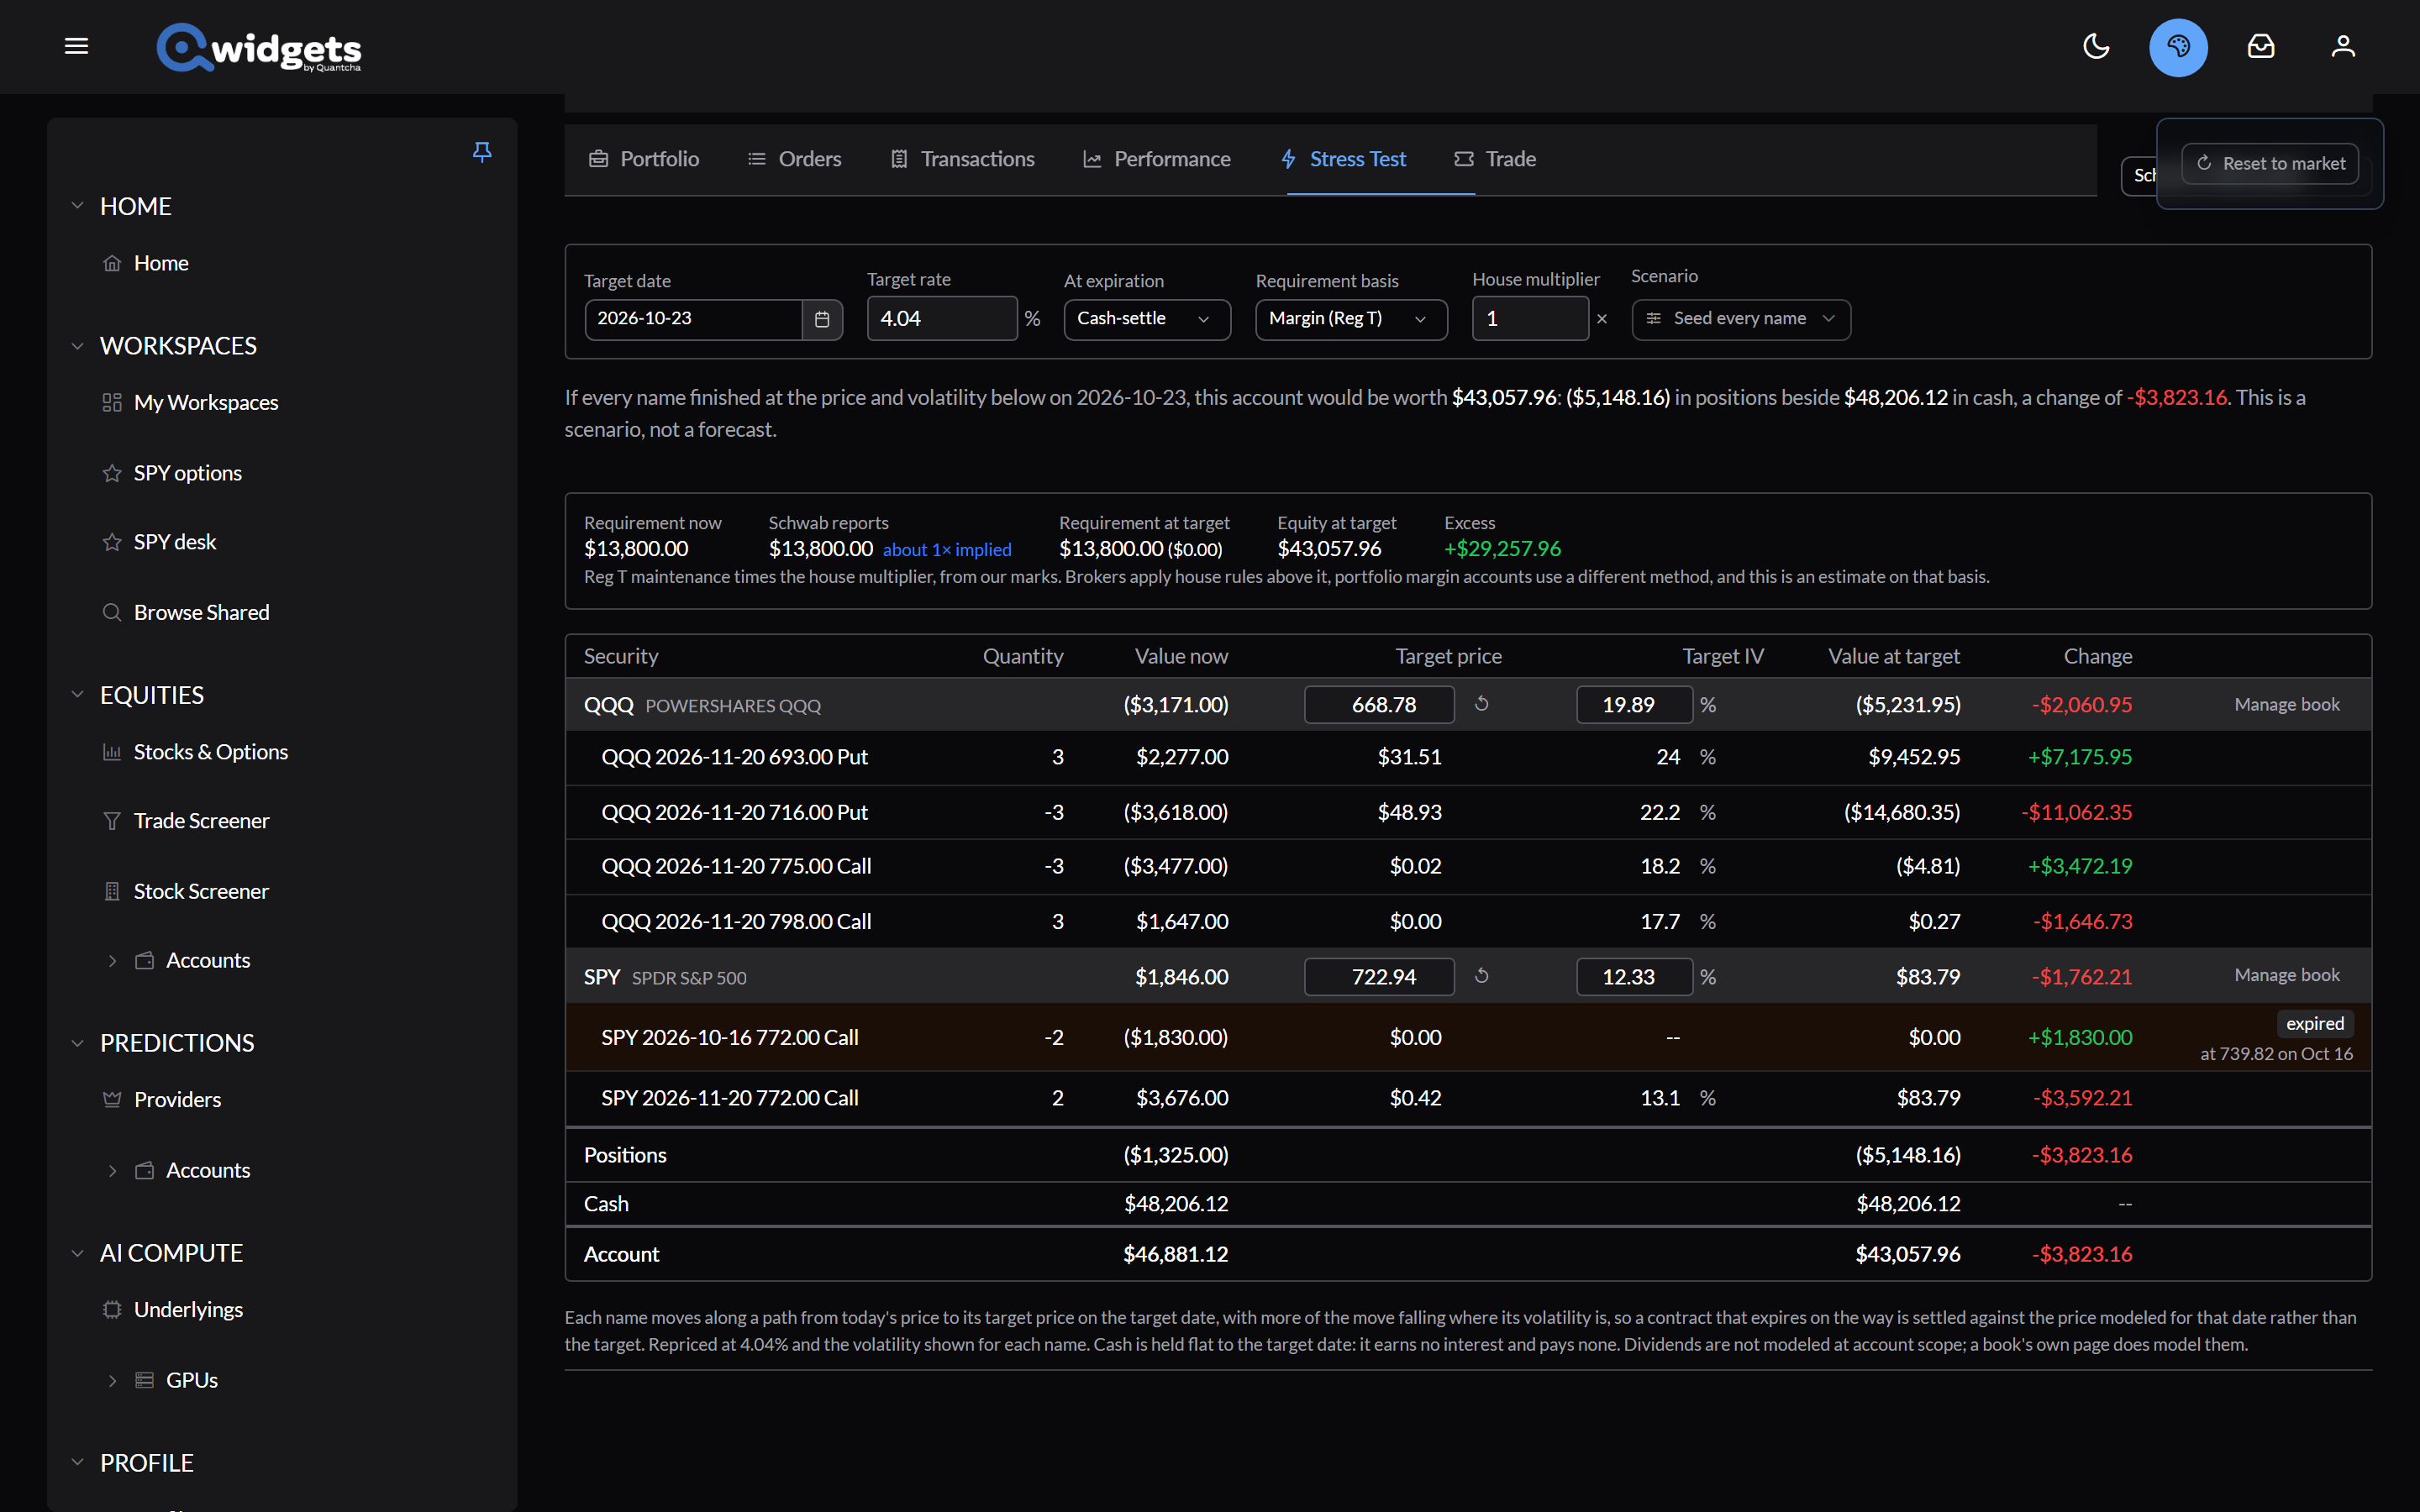Screen dimensions: 2420x1512
Task: Click Manage book for SPY
Action: click(x=2287, y=975)
